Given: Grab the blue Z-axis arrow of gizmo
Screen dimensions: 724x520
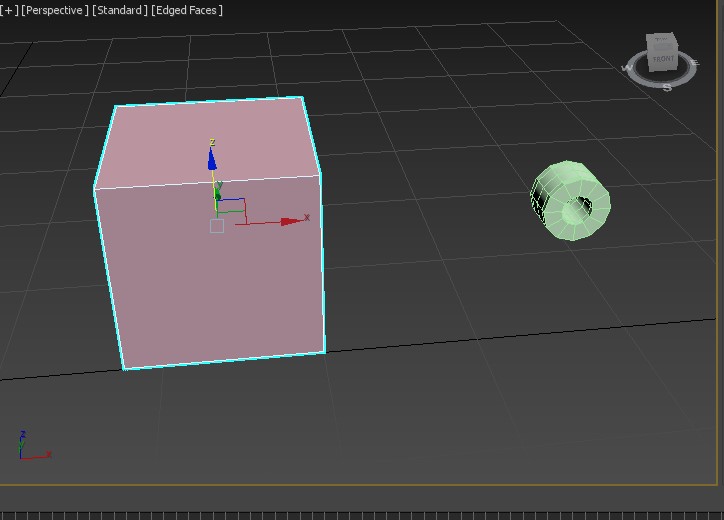Looking at the screenshot, I should pos(212,158).
